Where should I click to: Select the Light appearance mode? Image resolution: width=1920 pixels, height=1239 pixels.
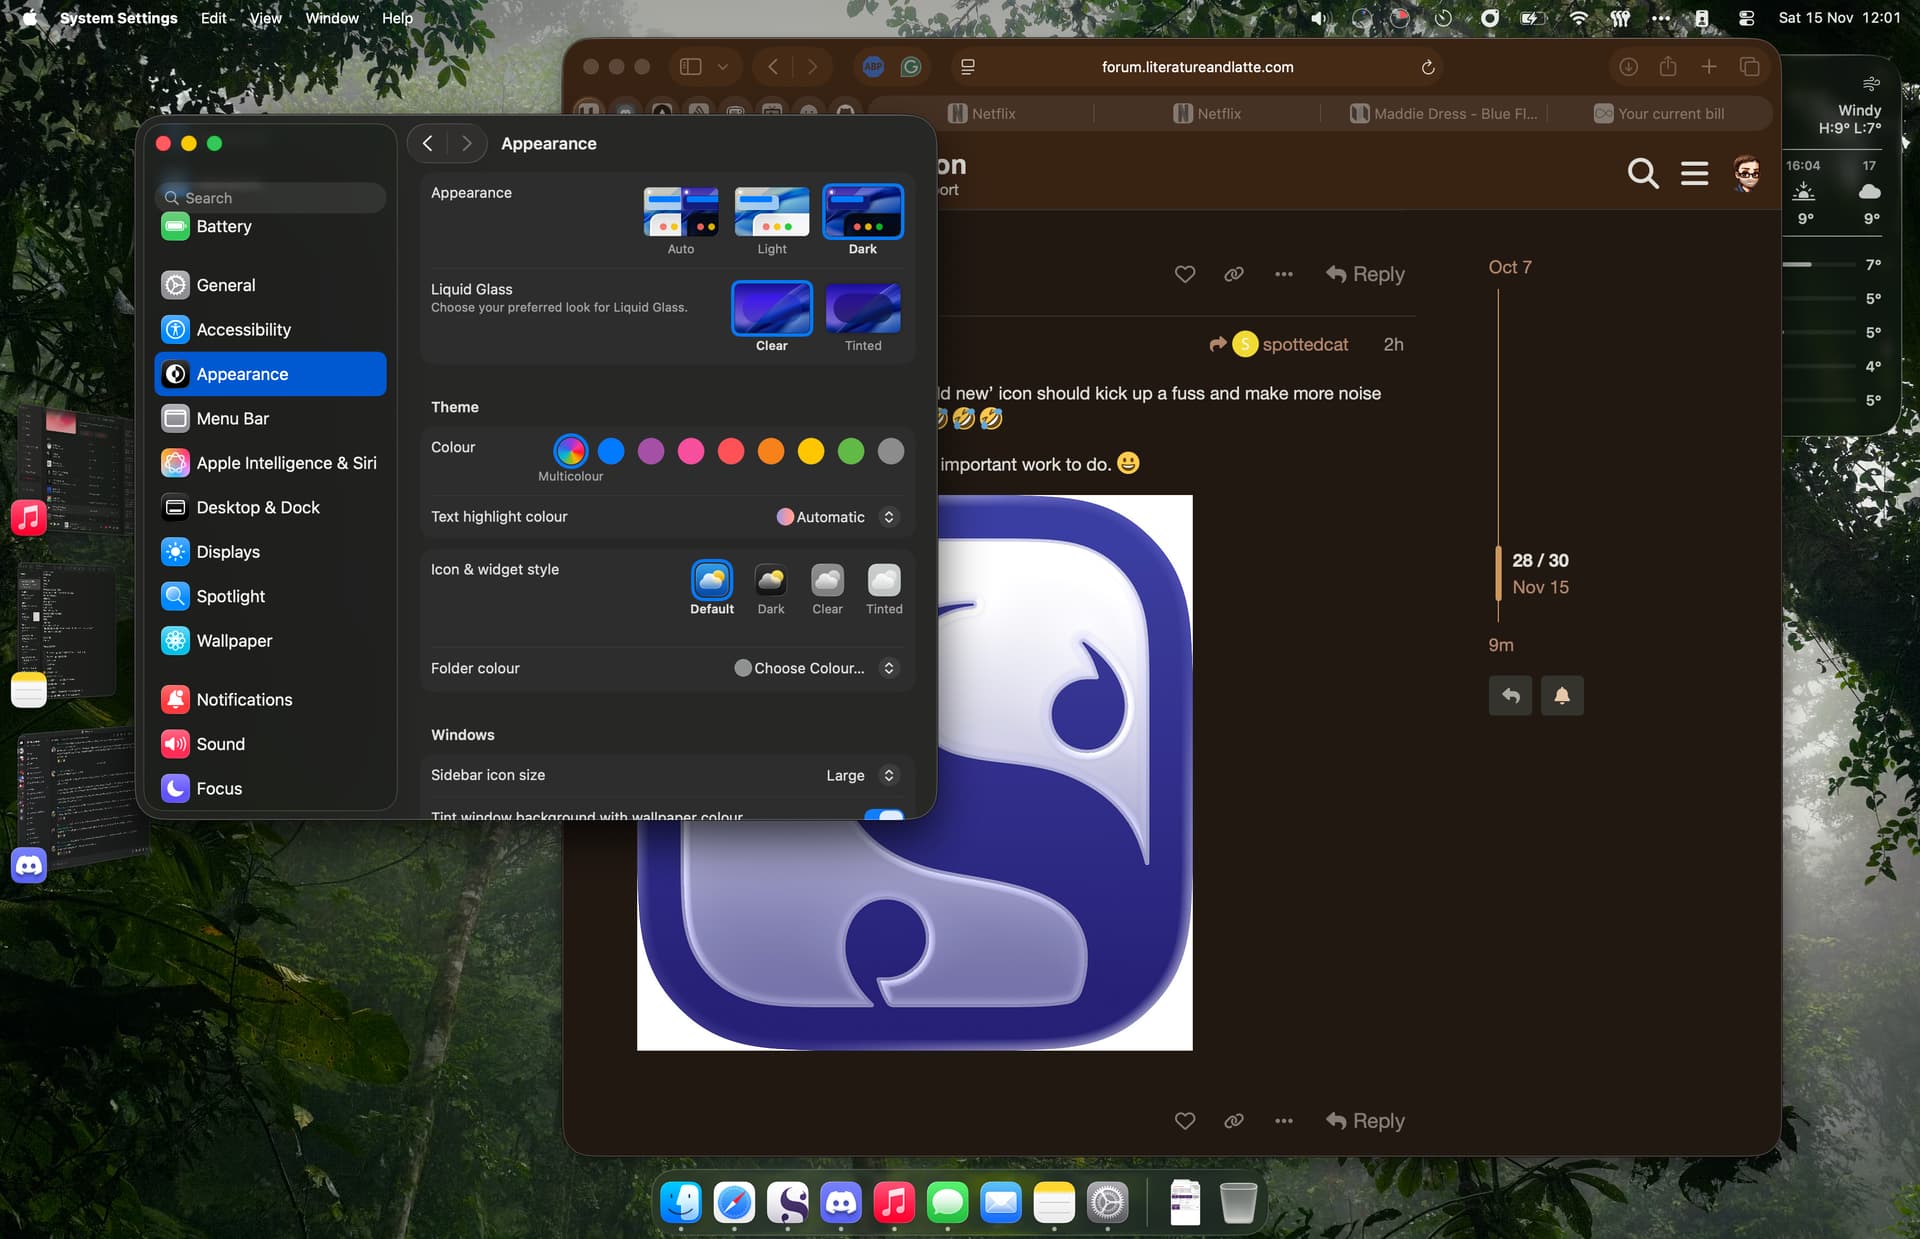[771, 213]
